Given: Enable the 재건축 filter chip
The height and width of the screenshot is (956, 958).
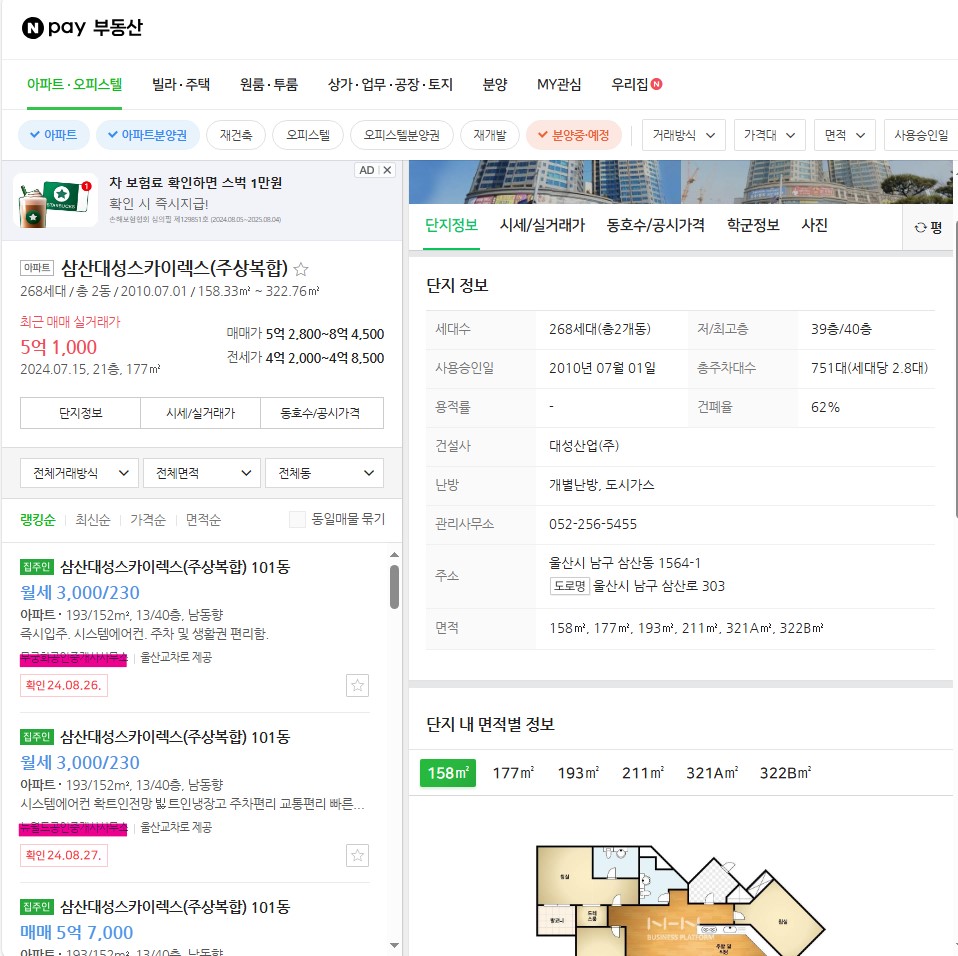Looking at the screenshot, I should point(236,135).
